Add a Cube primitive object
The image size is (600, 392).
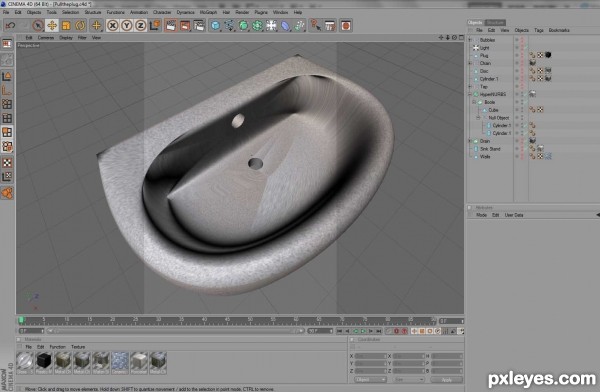[x=215, y=26]
